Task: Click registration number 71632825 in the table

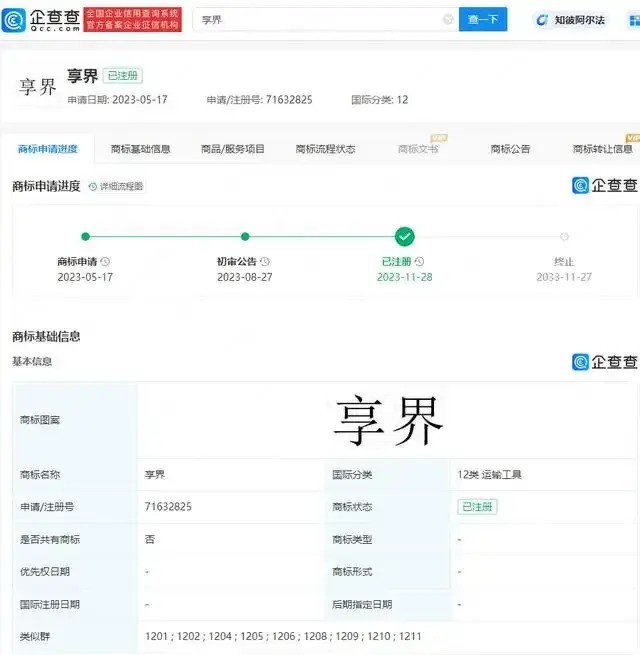Action: tap(168, 507)
